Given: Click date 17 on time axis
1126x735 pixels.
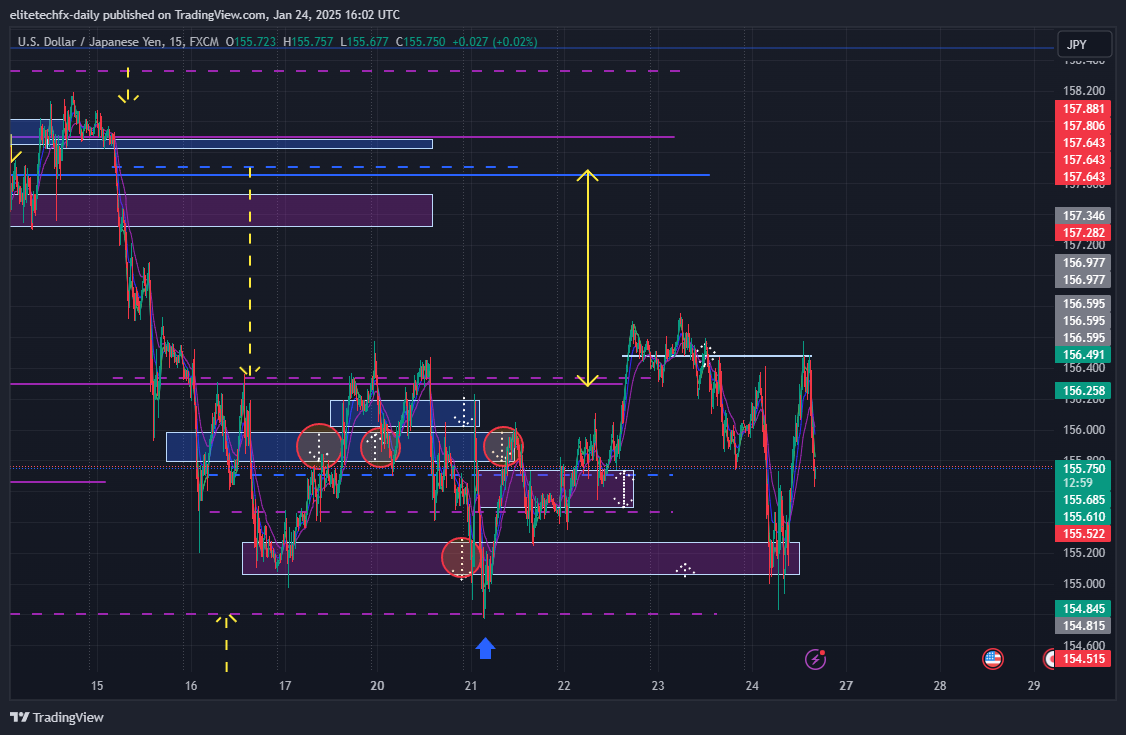Looking at the screenshot, I should pyautogui.click(x=285, y=685).
